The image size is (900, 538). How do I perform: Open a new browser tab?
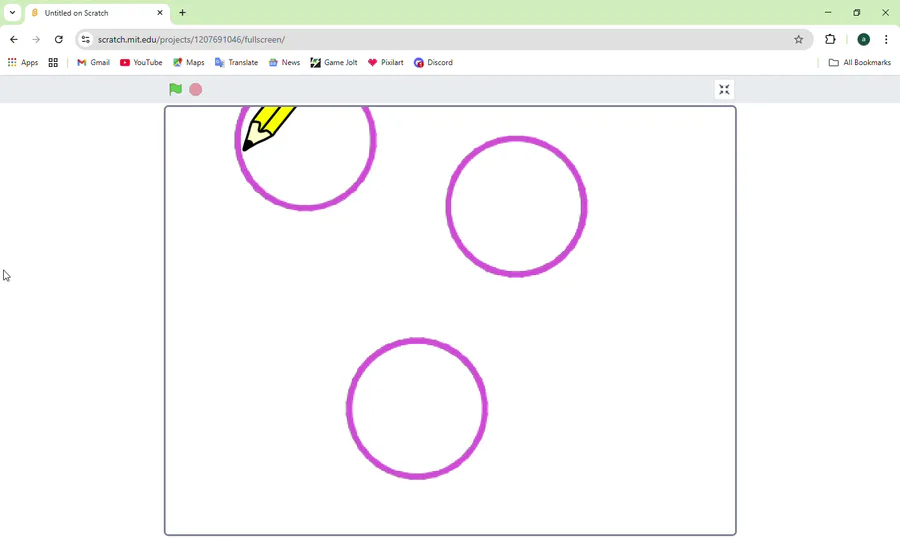click(x=183, y=13)
